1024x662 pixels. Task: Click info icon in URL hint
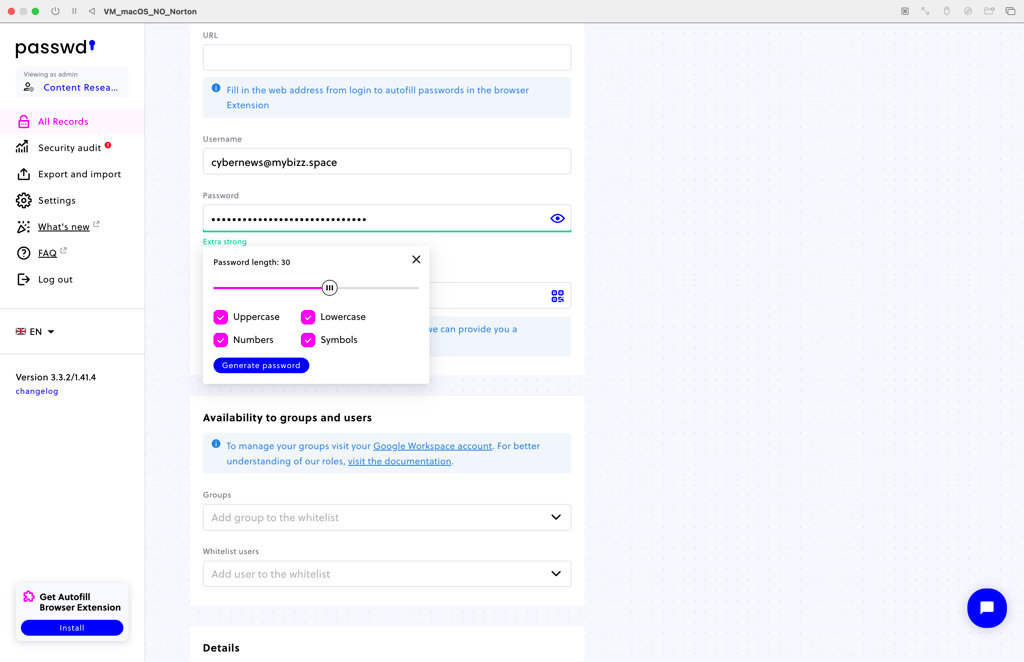216,88
